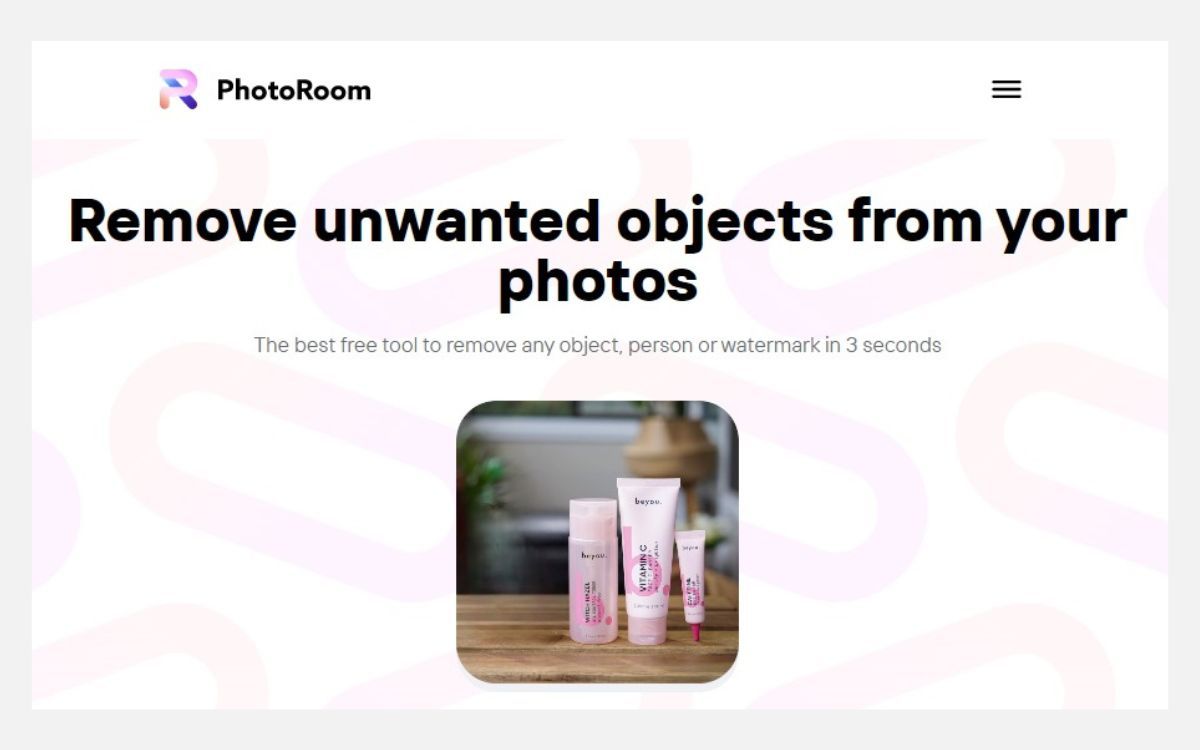Viewport: 1200px width, 750px height.
Task: Click the word "photos" in the headline
Action: [597, 281]
